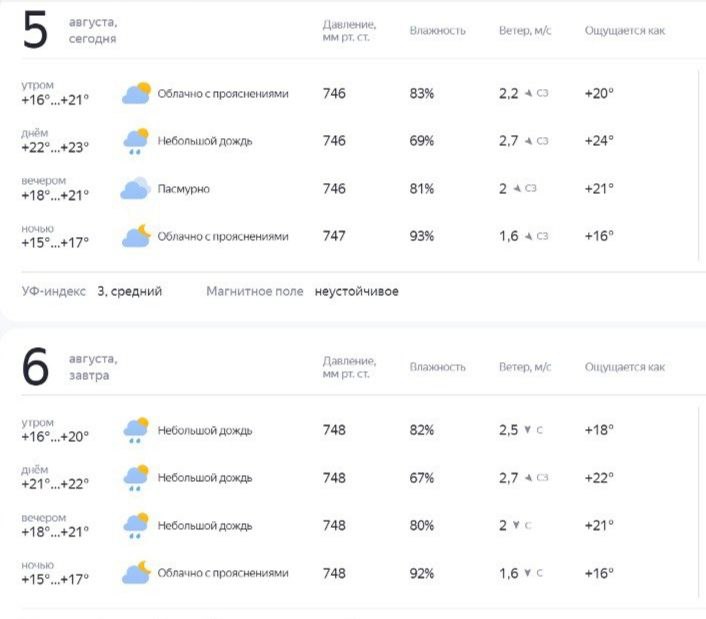Click today's Ощущается как column header
Screen dimensions: 706x619
[x=625, y=31]
